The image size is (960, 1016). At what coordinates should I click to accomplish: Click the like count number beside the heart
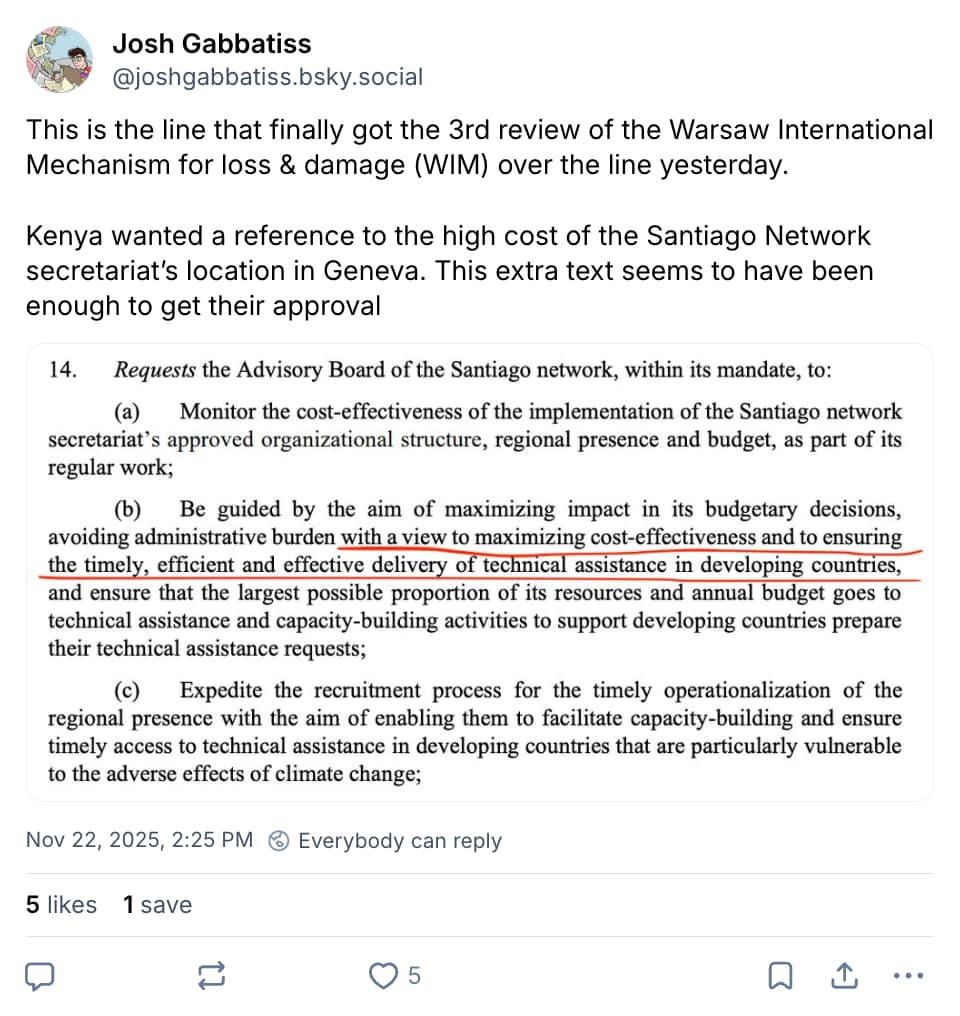[x=414, y=975]
